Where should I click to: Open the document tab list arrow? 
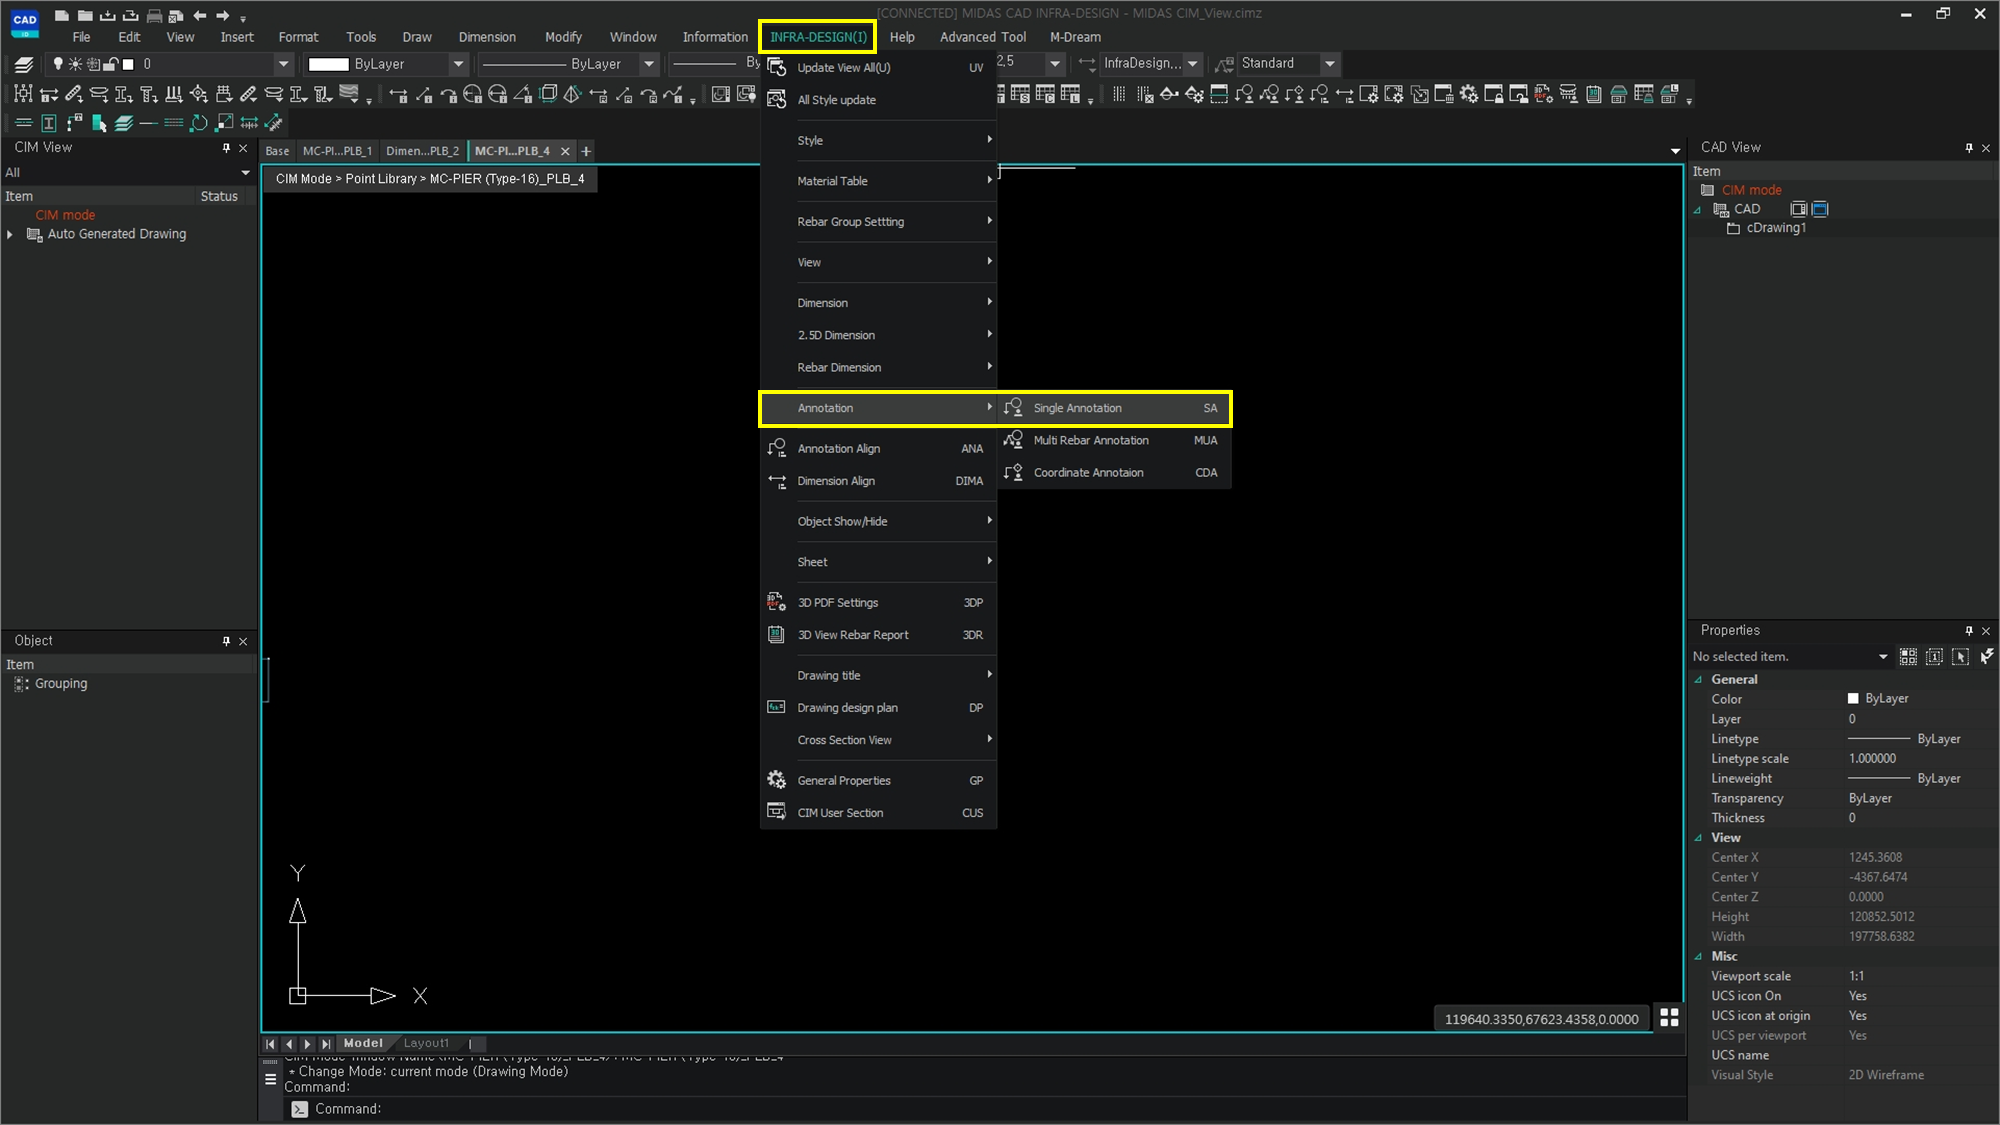[1676, 151]
